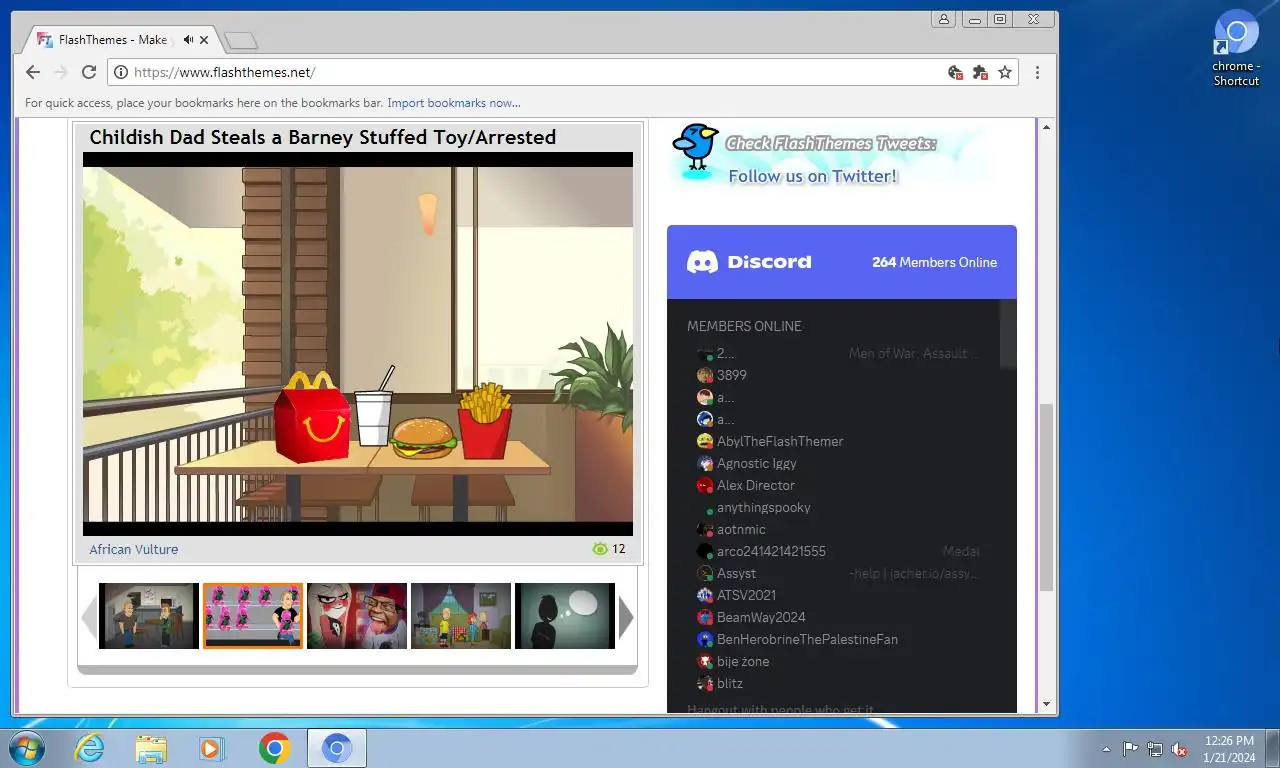Screen dimensions: 1280x768
Task: Click the 264 Members Online text
Action: 934,262
